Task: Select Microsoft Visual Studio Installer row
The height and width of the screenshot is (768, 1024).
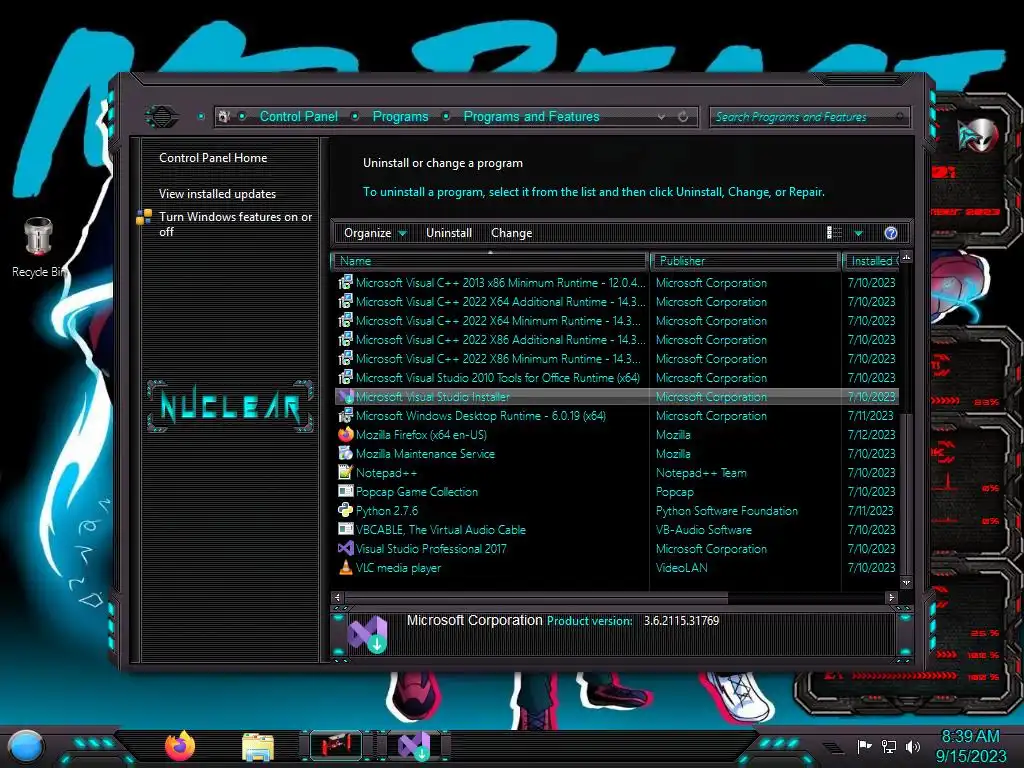Action: click(618, 396)
